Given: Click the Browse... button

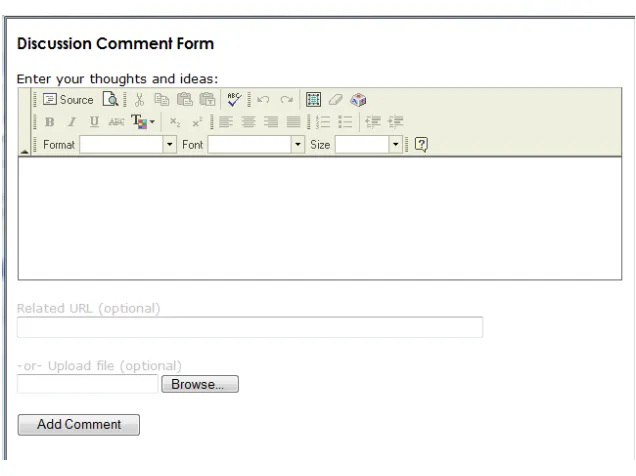Looking at the screenshot, I should click(200, 384).
